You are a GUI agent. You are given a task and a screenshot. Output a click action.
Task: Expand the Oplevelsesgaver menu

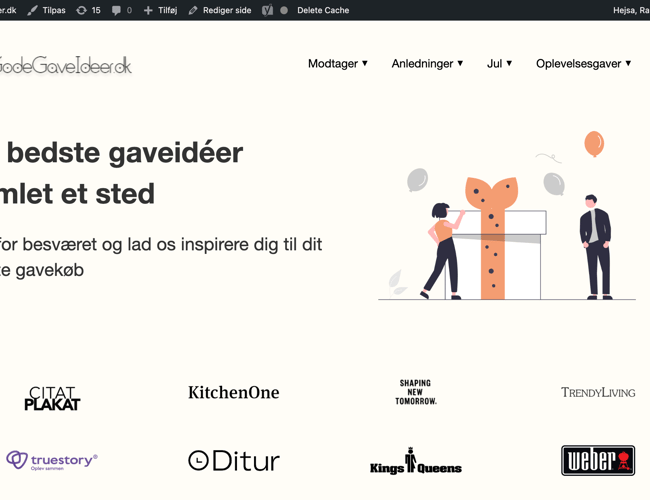point(583,63)
